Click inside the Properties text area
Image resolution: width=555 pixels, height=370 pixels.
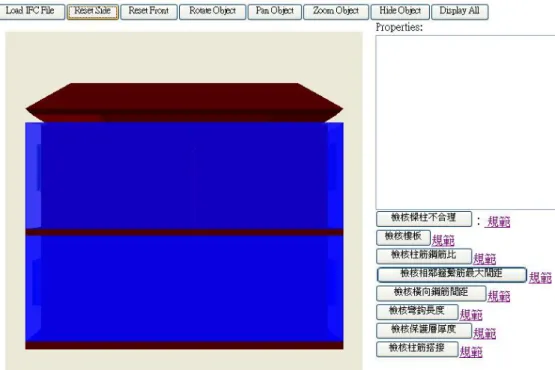465,122
